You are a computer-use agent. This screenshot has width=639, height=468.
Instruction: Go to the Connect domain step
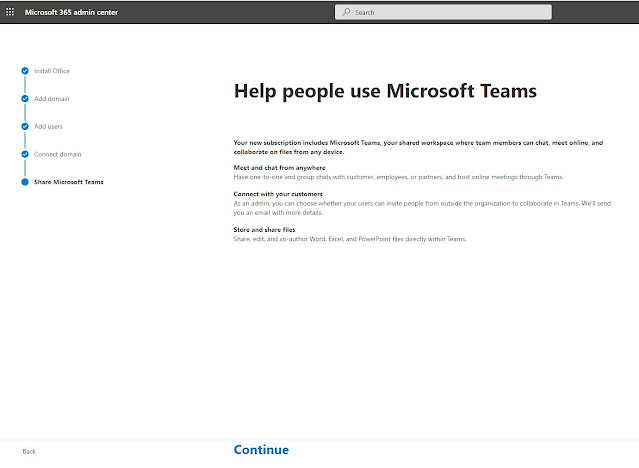(57, 154)
